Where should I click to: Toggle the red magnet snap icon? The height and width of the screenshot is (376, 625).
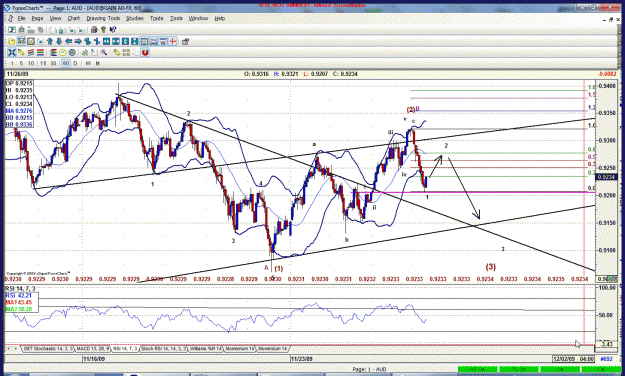tap(145, 53)
